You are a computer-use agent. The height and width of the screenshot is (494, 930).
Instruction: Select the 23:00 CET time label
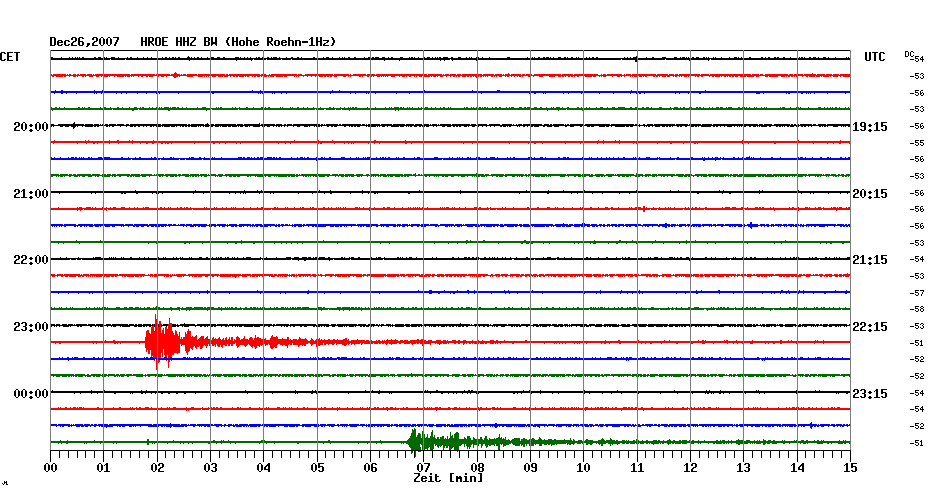click(x=31, y=327)
